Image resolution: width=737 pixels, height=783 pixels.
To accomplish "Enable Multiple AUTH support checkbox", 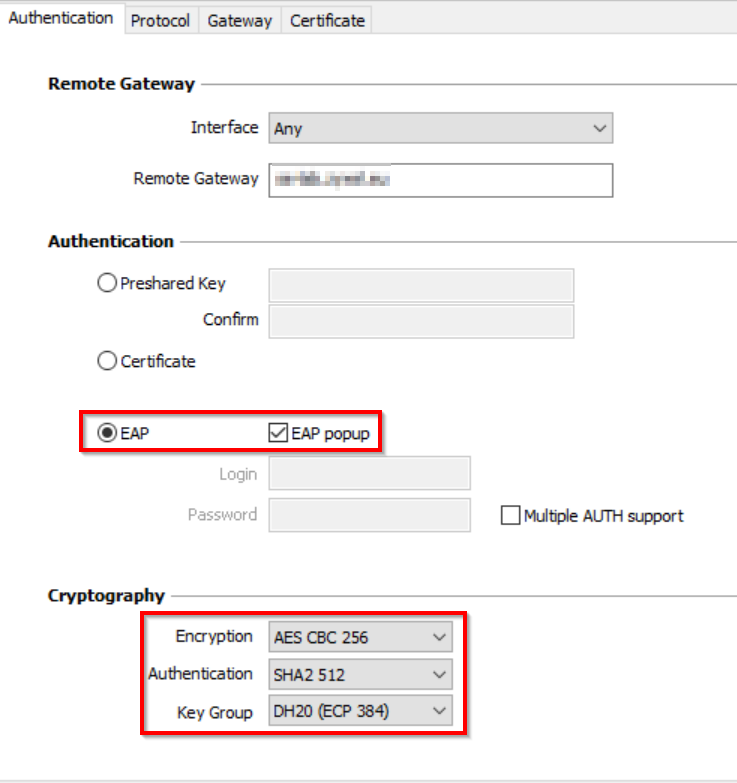I will pos(510,517).
